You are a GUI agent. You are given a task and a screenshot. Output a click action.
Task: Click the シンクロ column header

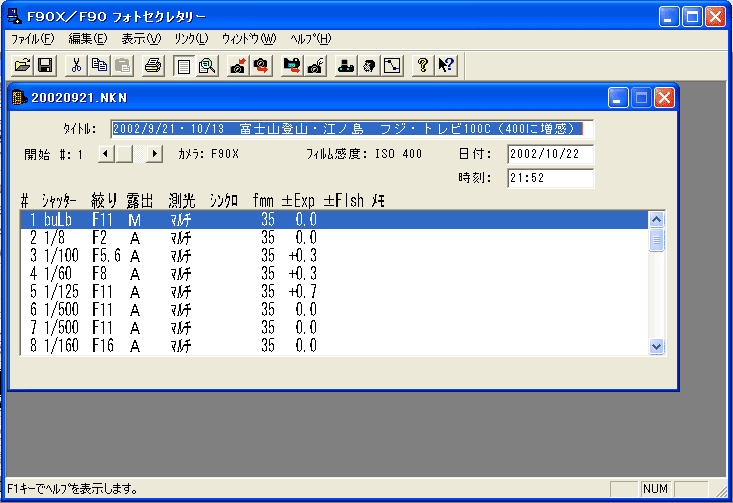(223, 201)
